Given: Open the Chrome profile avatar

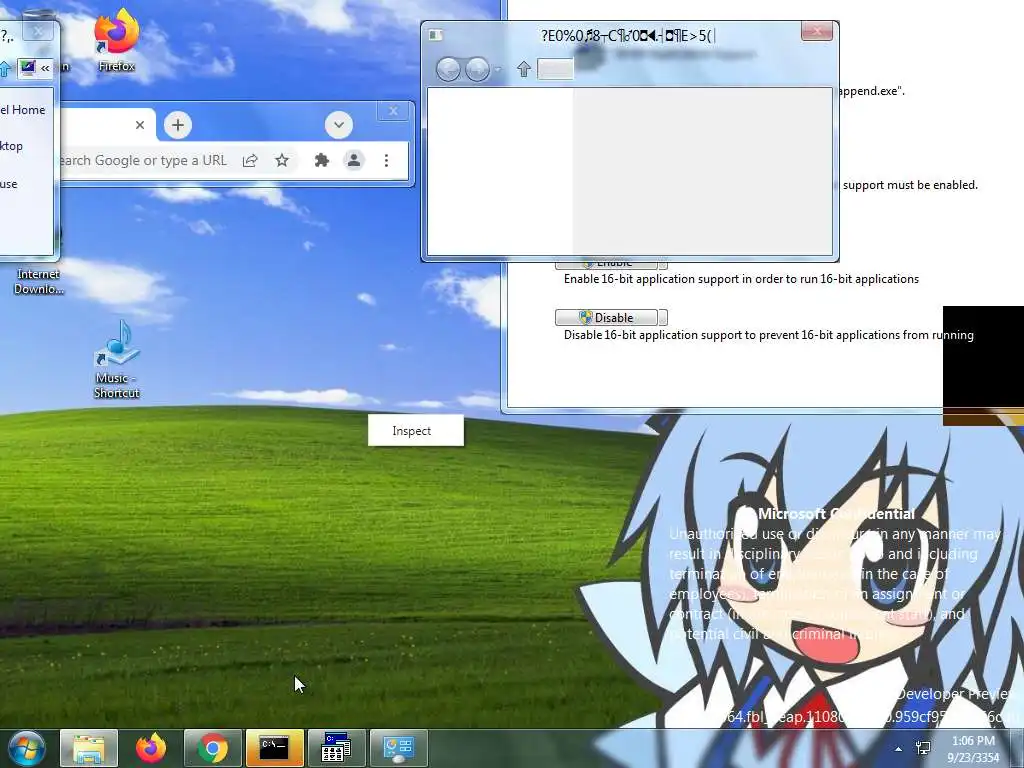Looking at the screenshot, I should point(354,160).
